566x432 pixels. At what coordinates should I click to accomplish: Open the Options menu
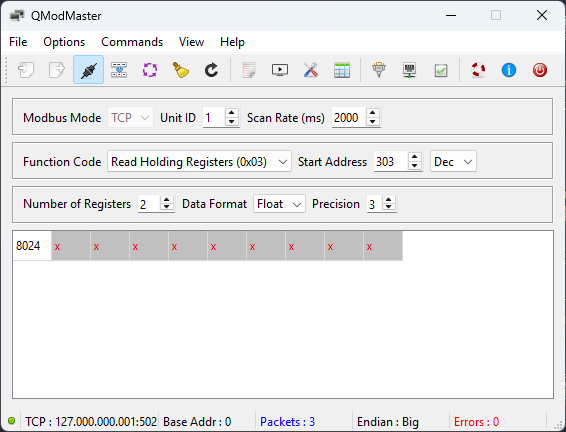point(64,42)
